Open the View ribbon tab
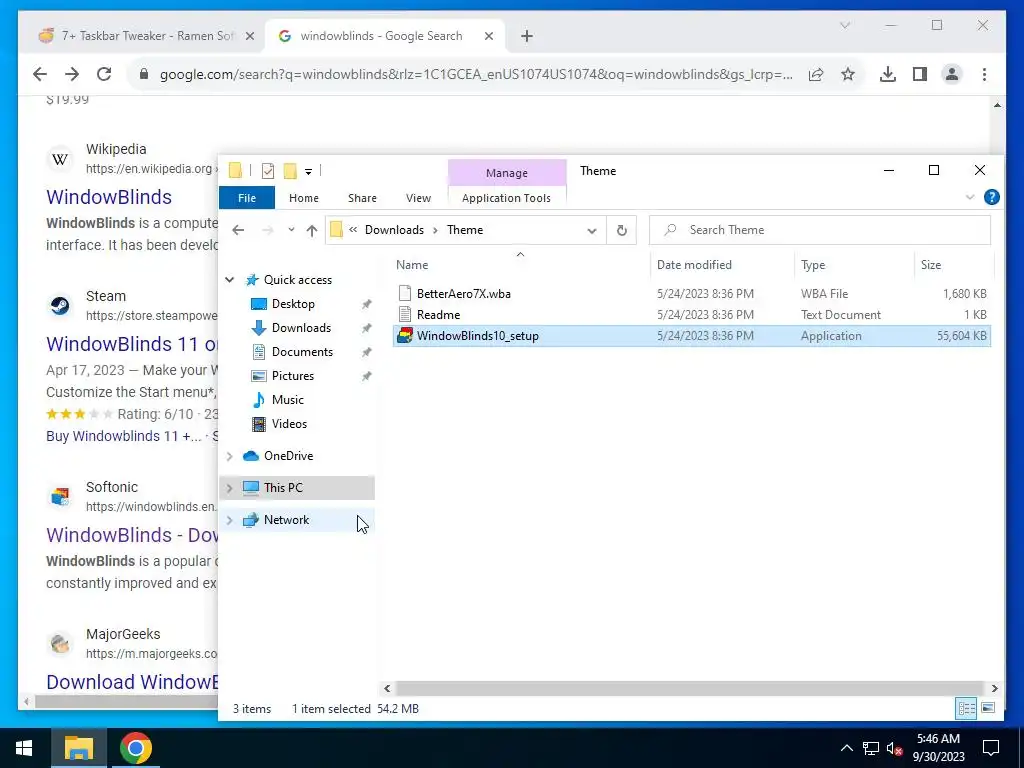The width and height of the screenshot is (1024, 768). (419, 198)
